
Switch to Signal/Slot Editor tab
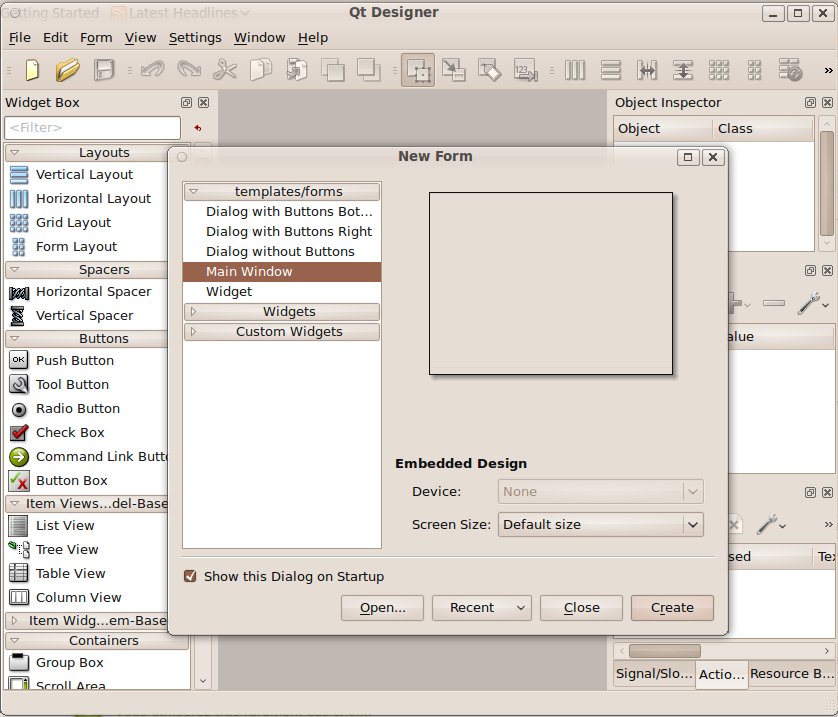pyautogui.click(x=654, y=673)
